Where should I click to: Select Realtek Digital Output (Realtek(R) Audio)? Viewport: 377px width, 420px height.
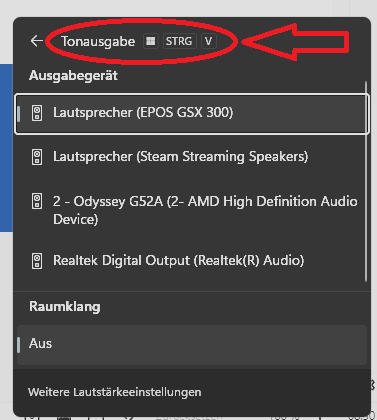coord(192,261)
